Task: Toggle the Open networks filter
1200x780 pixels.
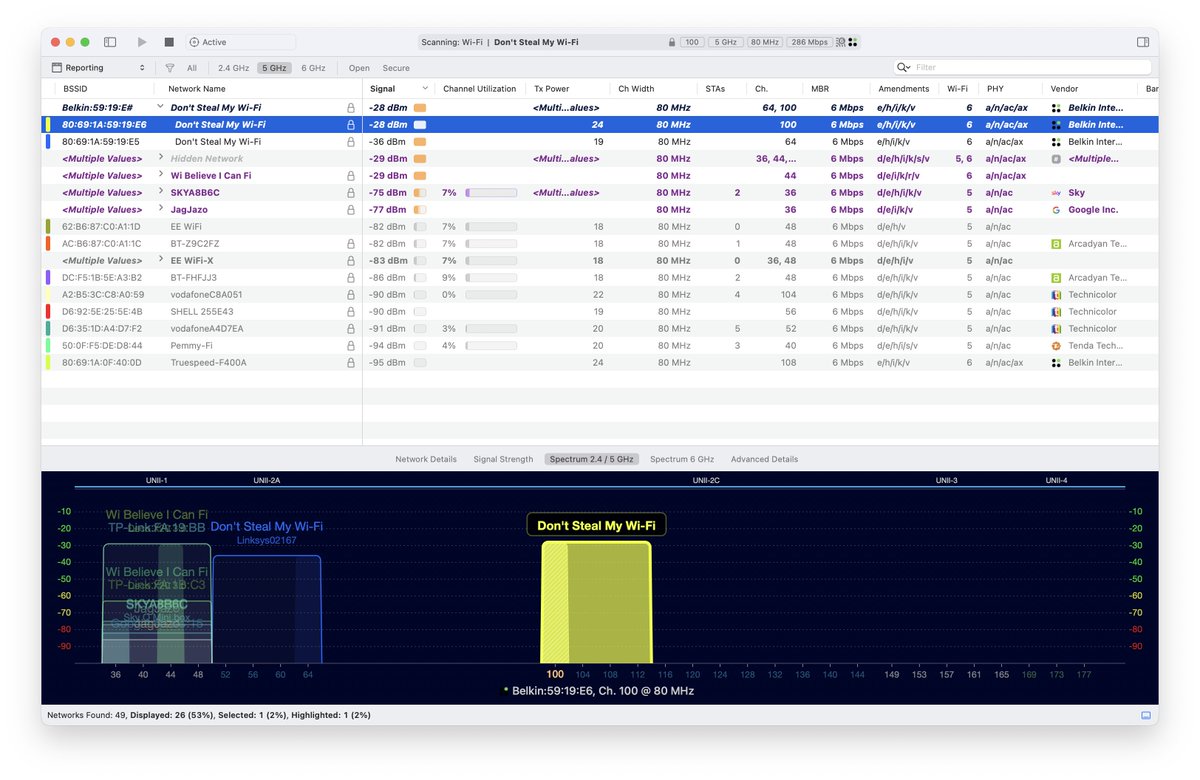Action: 358,68
